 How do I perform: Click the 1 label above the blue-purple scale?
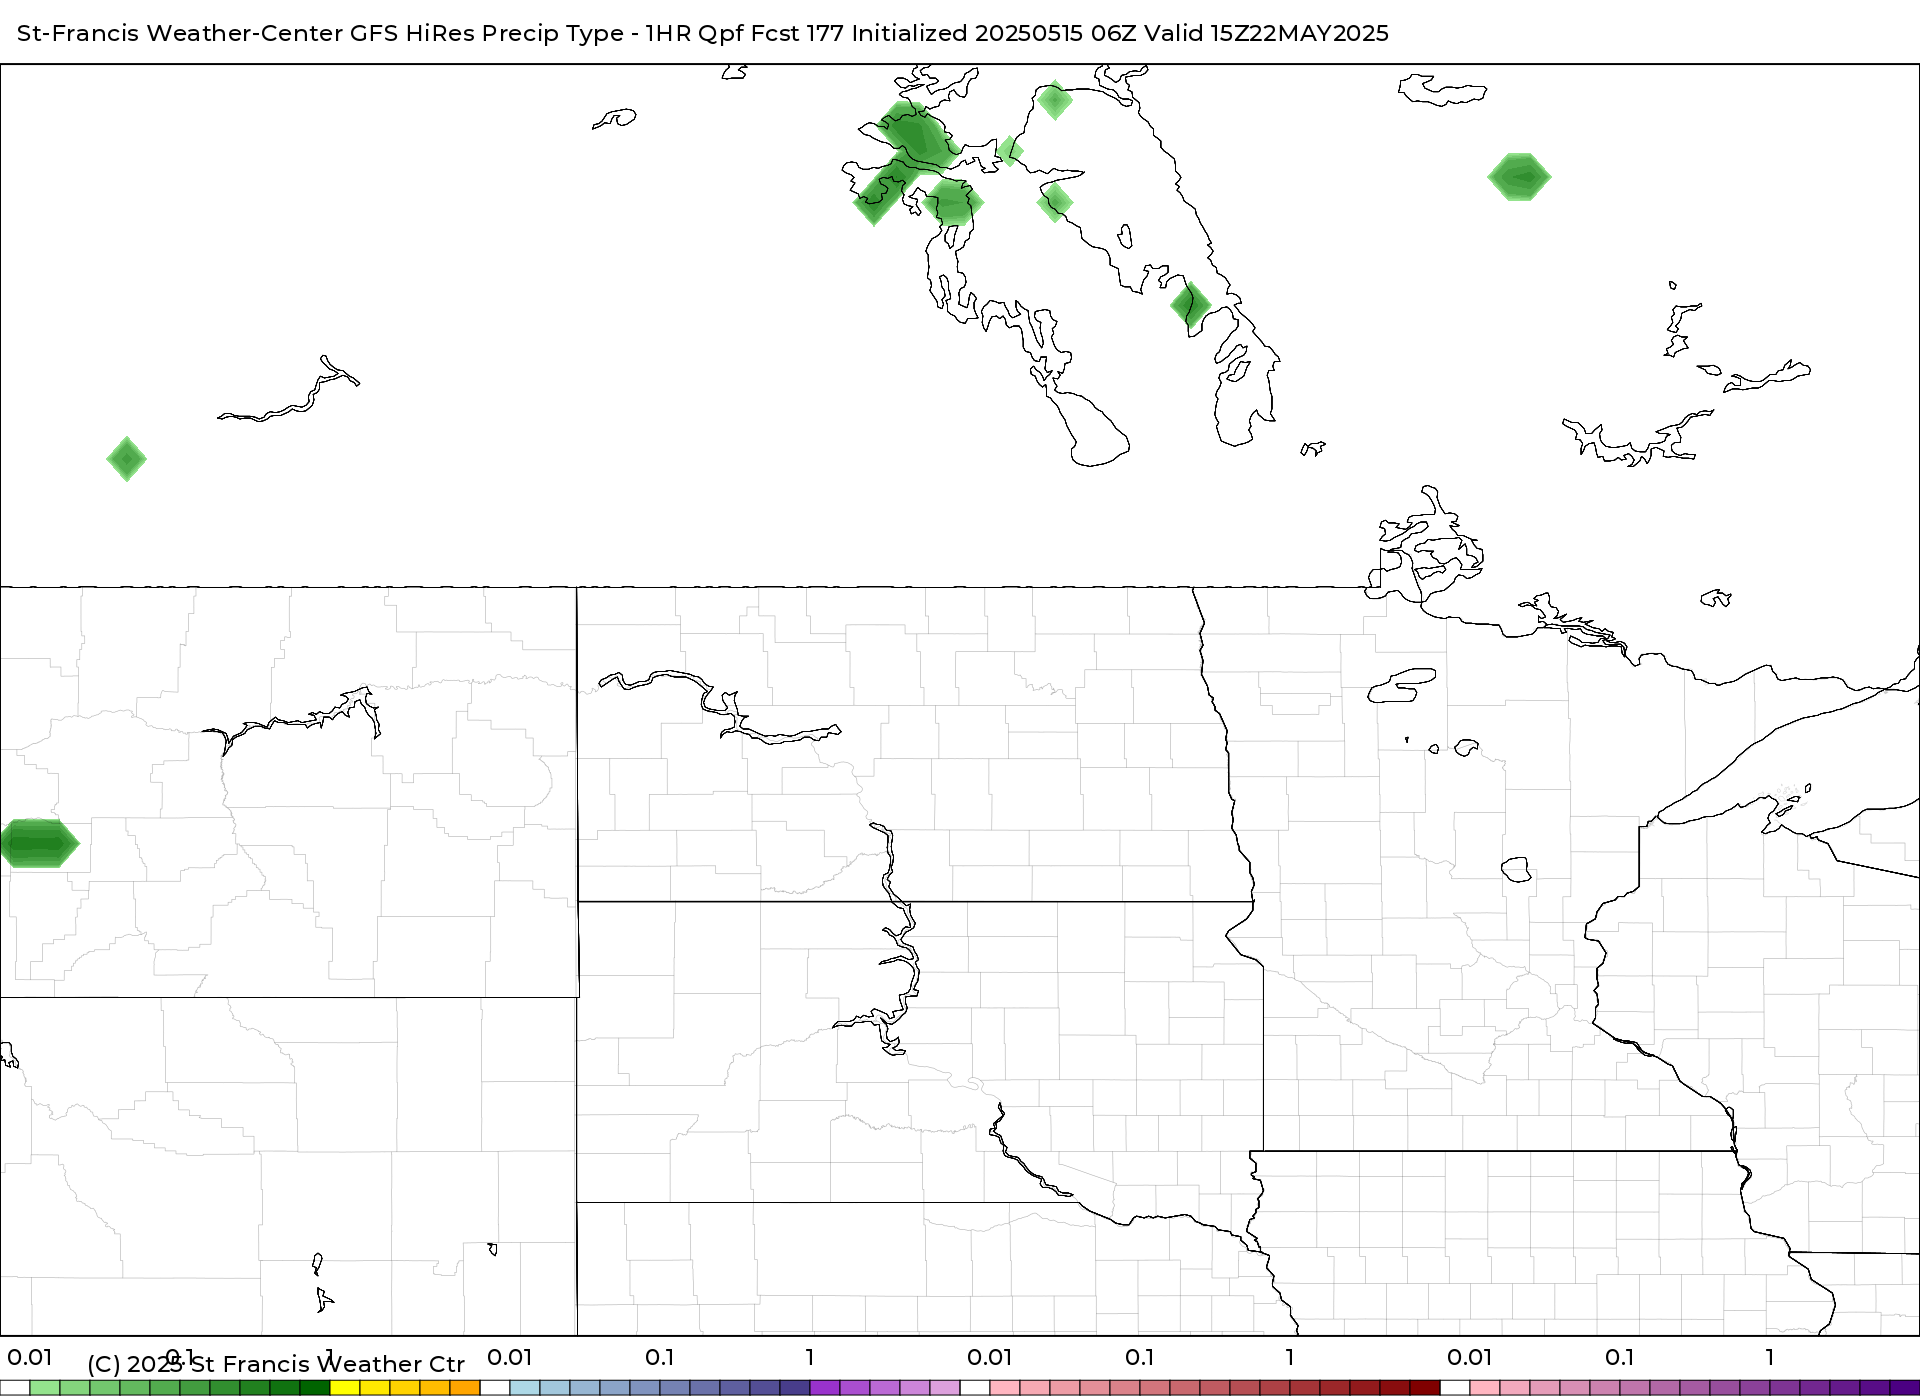810,1357
